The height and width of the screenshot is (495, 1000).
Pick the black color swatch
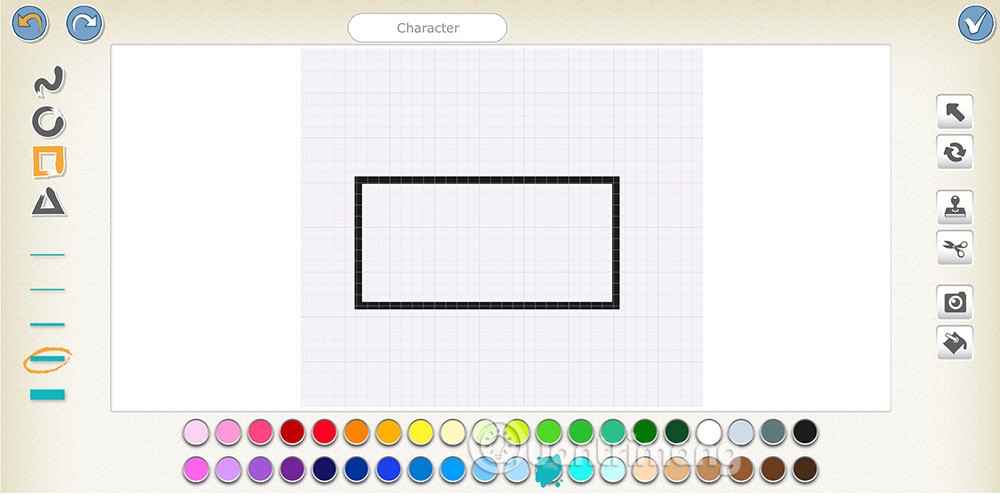pos(805,432)
